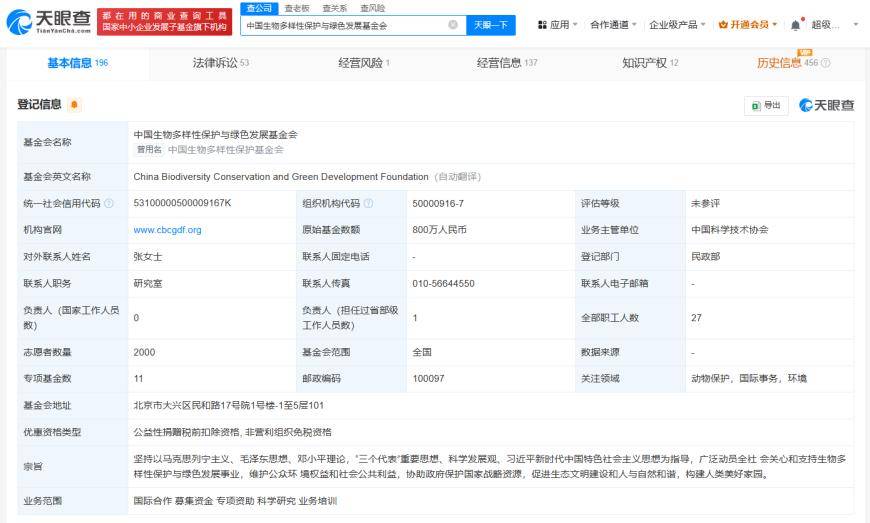Select the 查公司 search tab
Viewport: 870px width, 523px height.
pos(259,8)
